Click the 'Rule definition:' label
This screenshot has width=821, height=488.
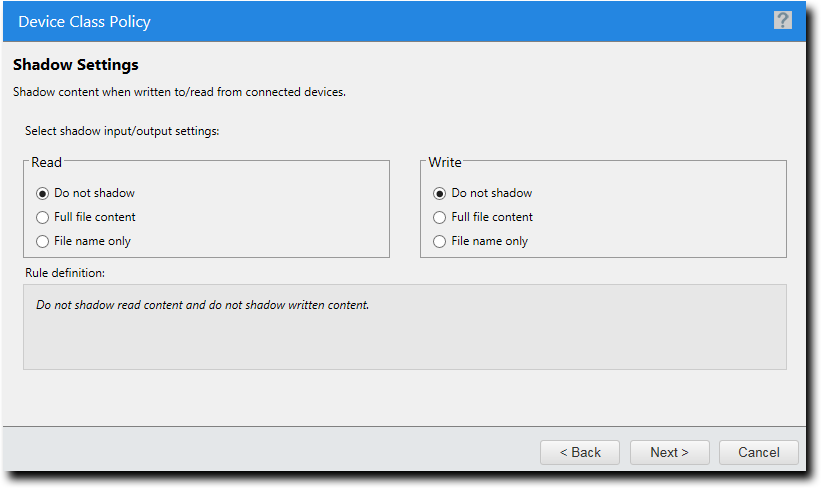[x=64, y=272]
